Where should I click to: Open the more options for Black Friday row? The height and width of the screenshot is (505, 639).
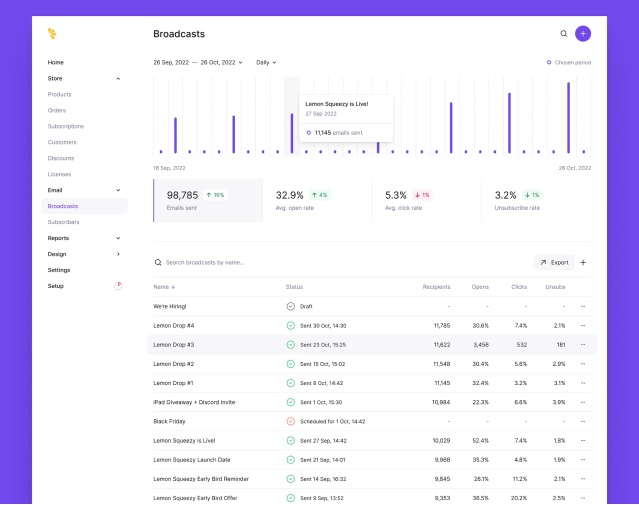[x=583, y=421]
